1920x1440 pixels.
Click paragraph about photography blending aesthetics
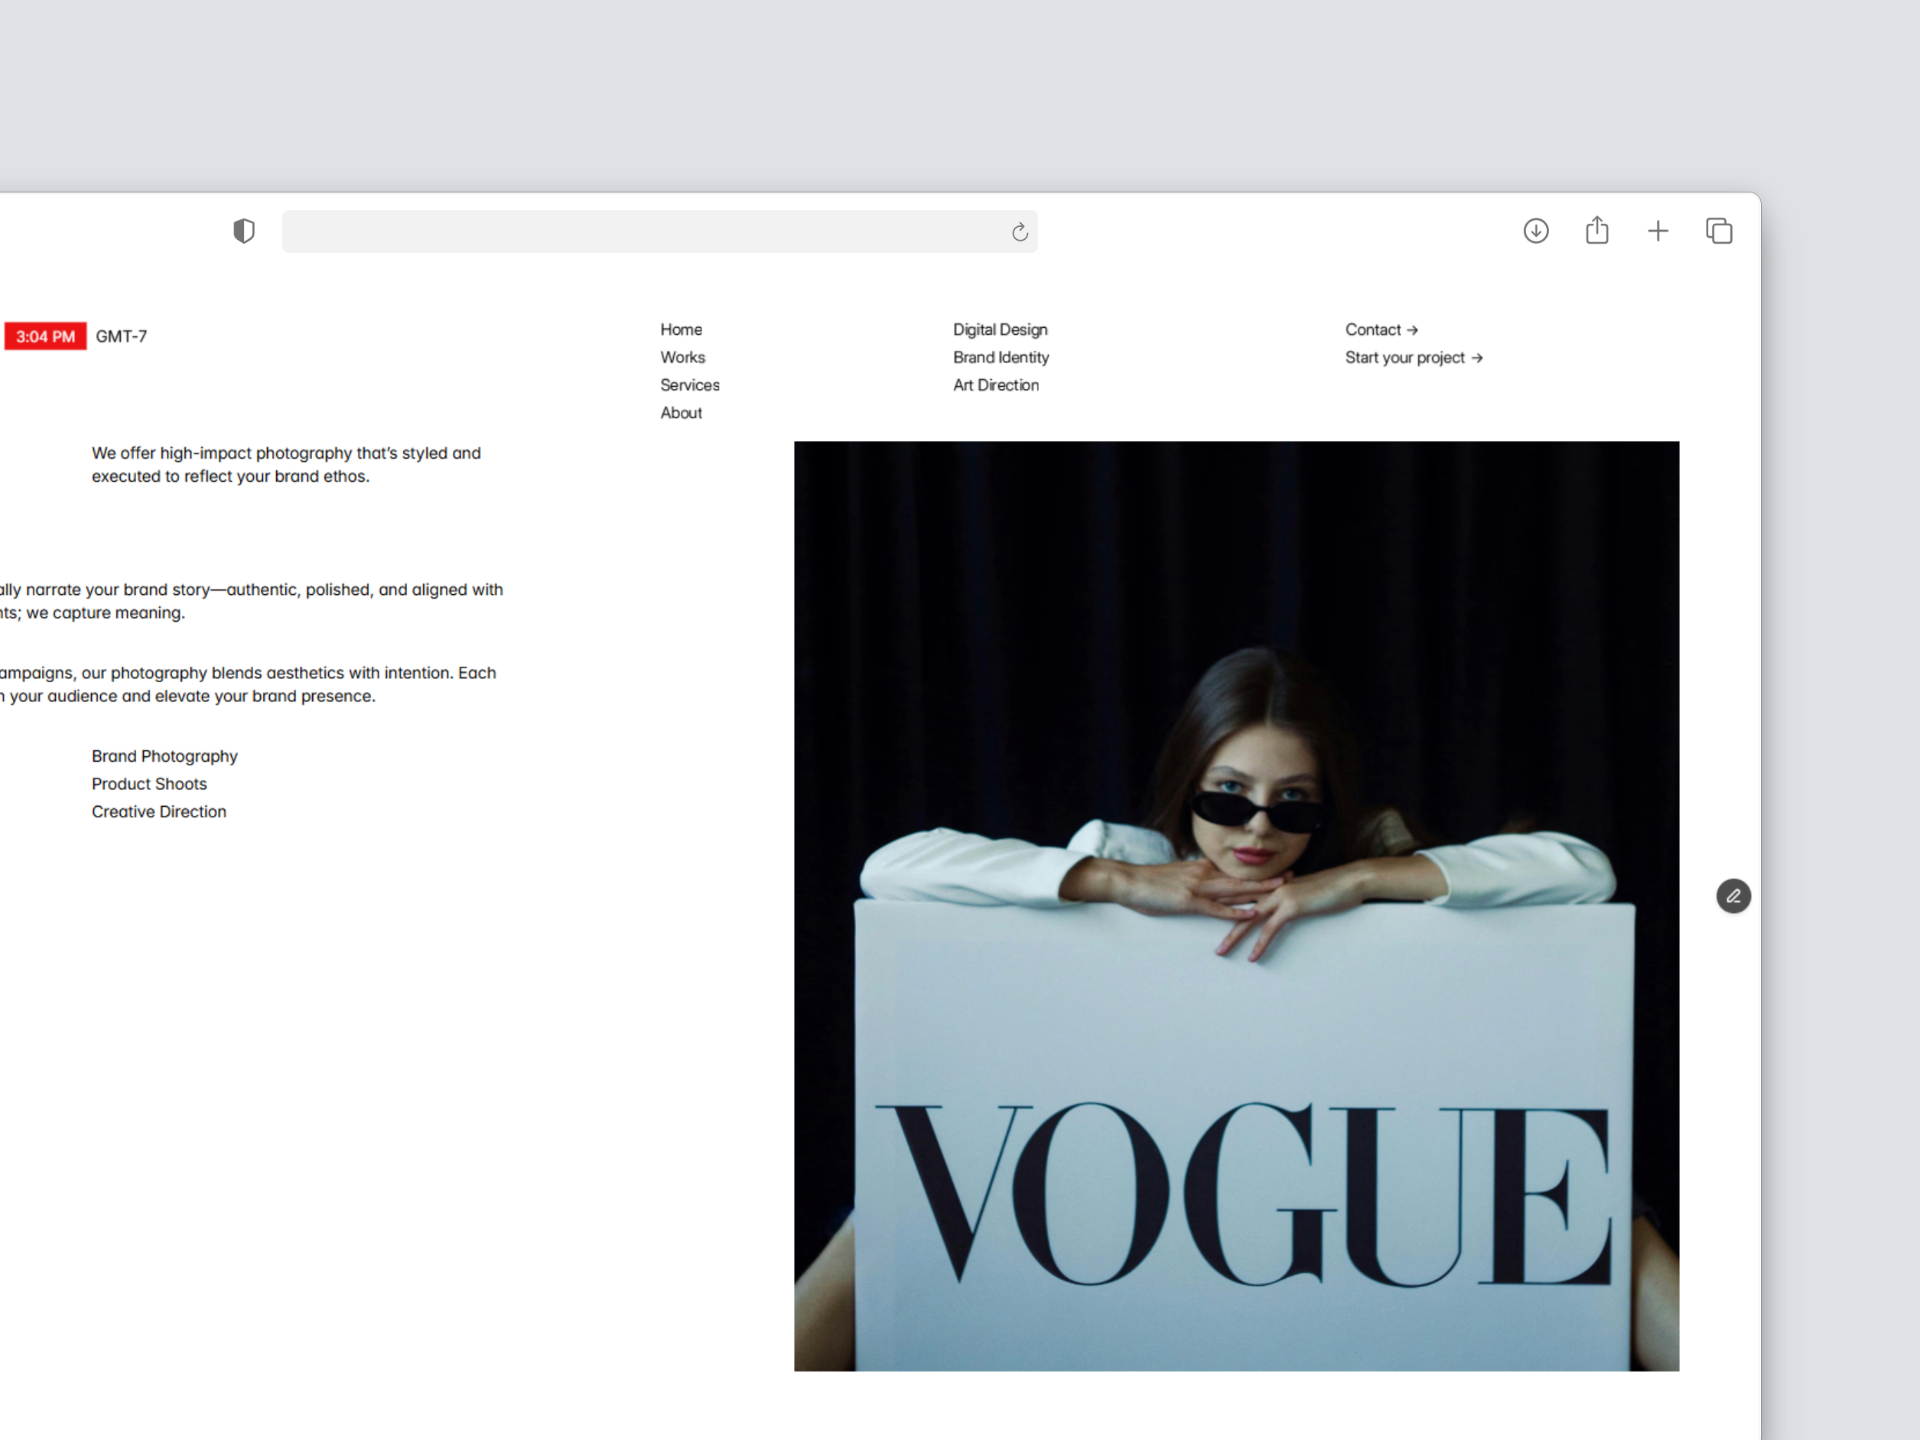point(248,684)
